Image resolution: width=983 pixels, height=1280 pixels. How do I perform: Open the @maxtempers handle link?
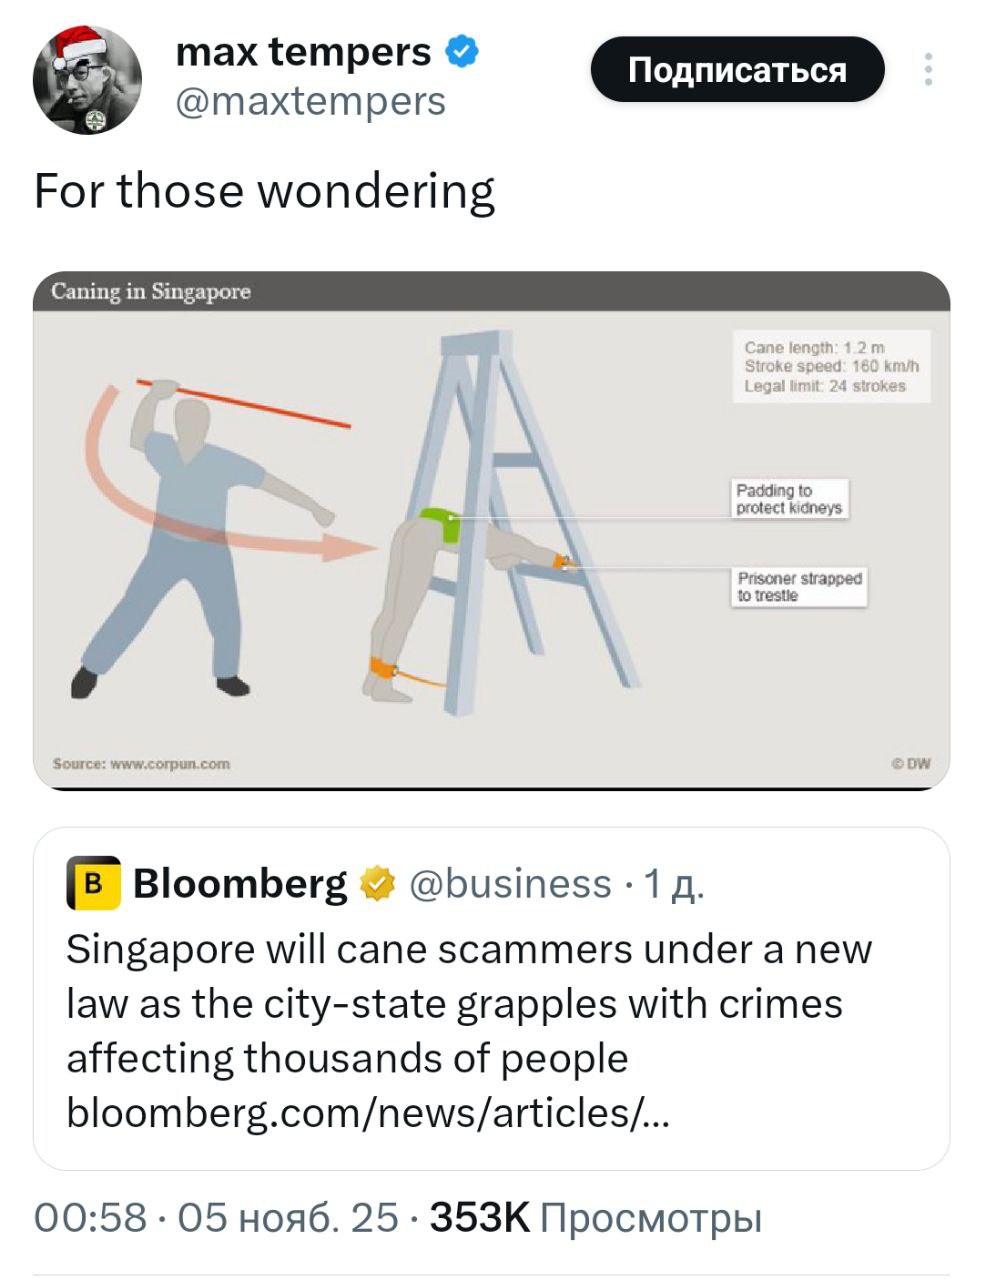click(310, 101)
